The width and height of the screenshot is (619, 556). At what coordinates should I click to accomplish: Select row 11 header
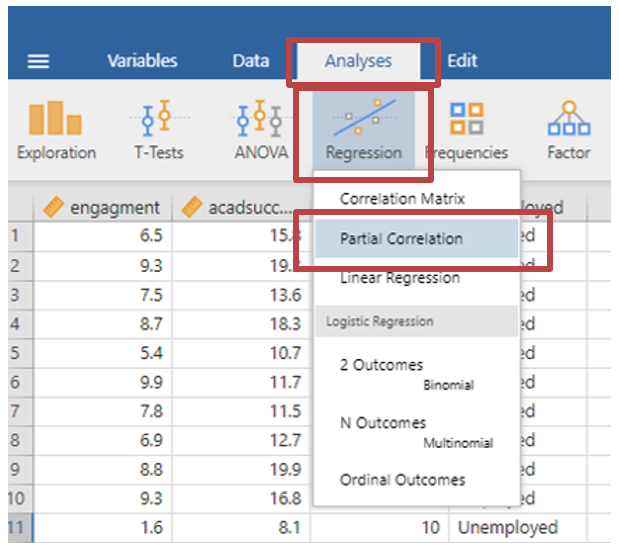(x=18, y=527)
